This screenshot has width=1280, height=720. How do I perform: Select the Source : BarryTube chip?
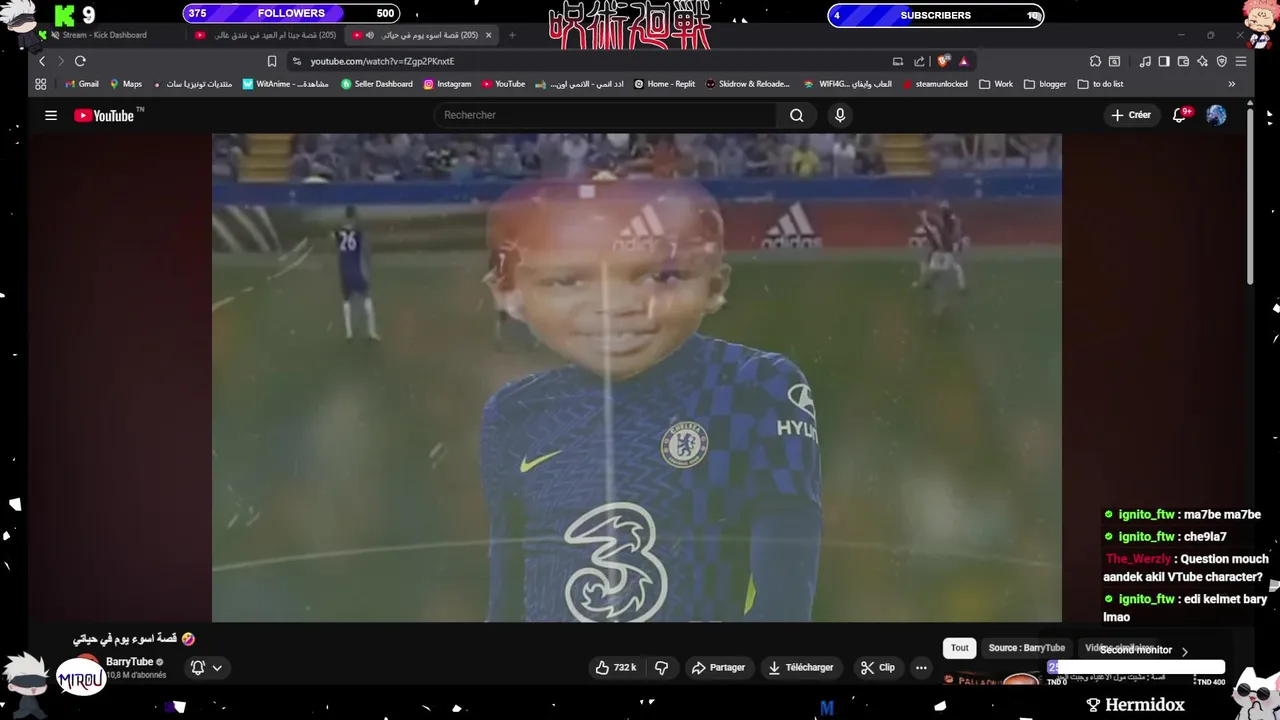[1027, 648]
